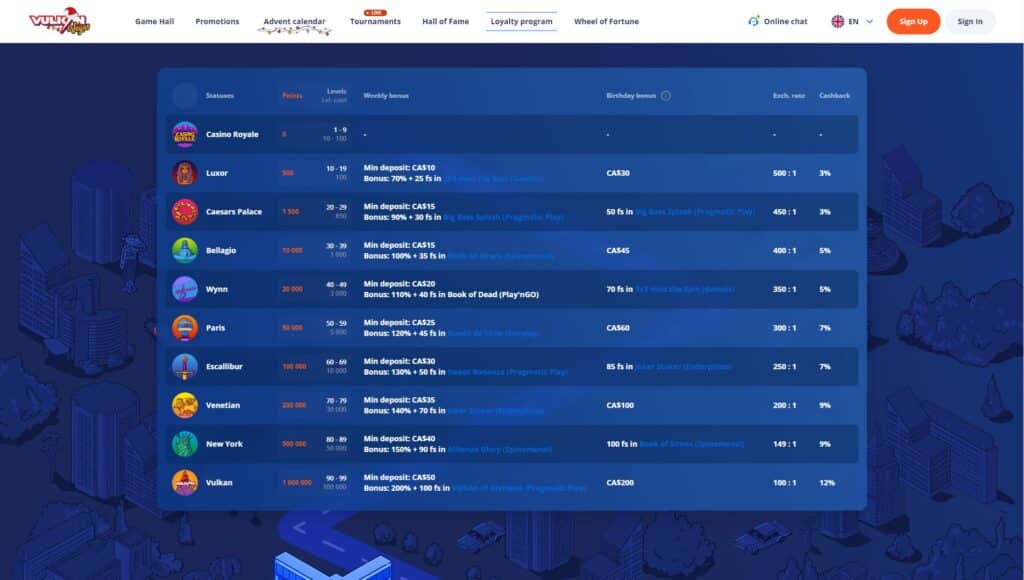The image size is (1024, 580).
Task: Click the "12%" cashback value
Action: click(827, 483)
